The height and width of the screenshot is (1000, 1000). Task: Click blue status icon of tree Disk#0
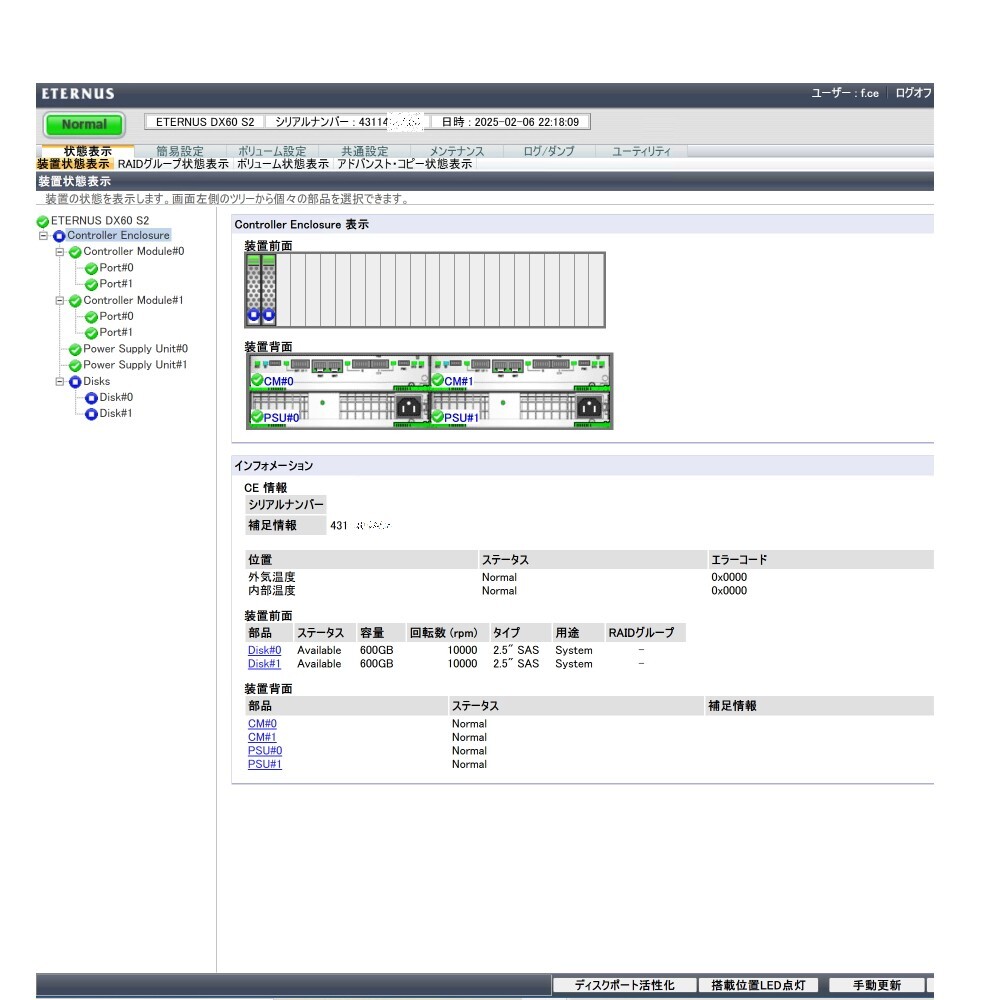pyautogui.click(x=91, y=398)
